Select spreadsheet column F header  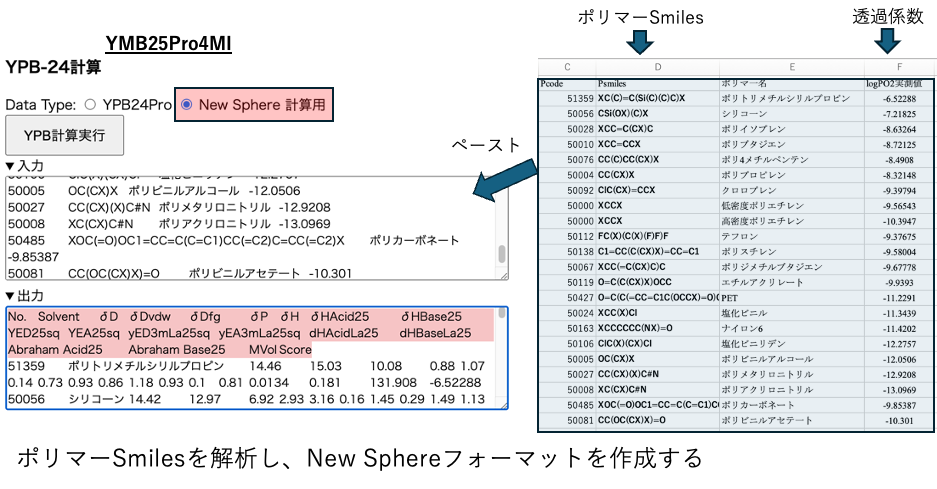click(899, 67)
